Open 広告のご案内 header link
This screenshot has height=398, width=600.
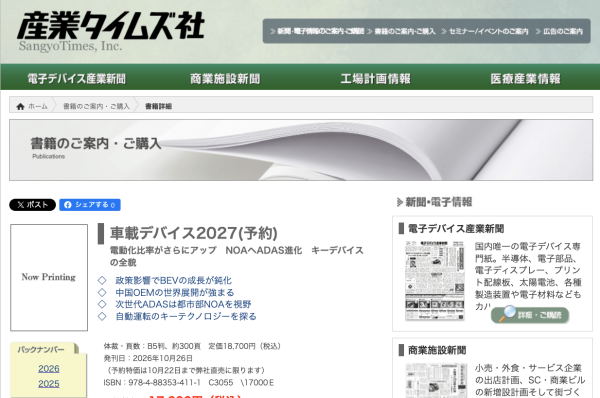point(559,31)
